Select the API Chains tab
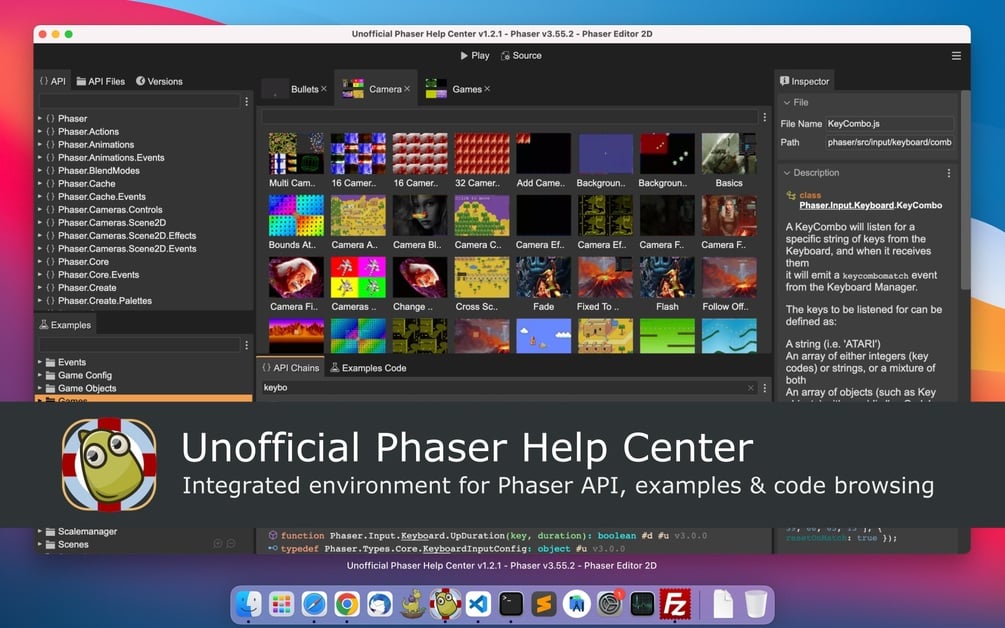This screenshot has width=1005, height=628. (290, 368)
